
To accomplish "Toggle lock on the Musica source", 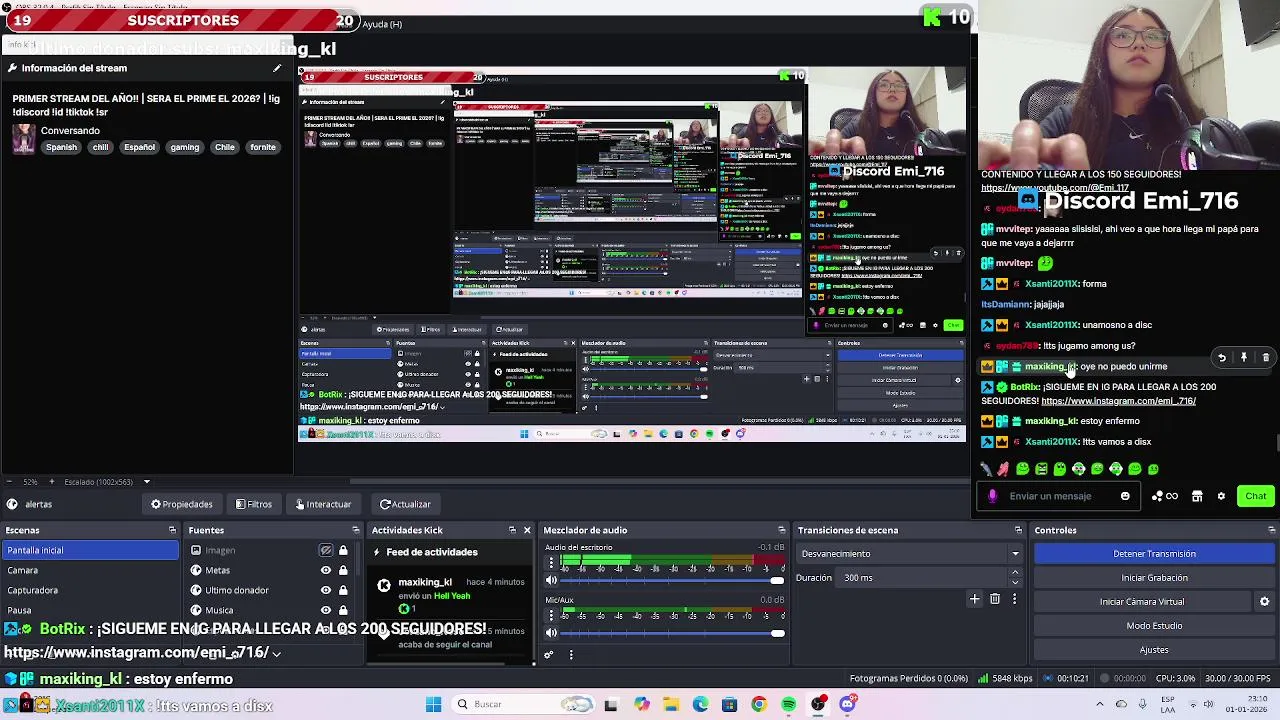I will pos(343,610).
